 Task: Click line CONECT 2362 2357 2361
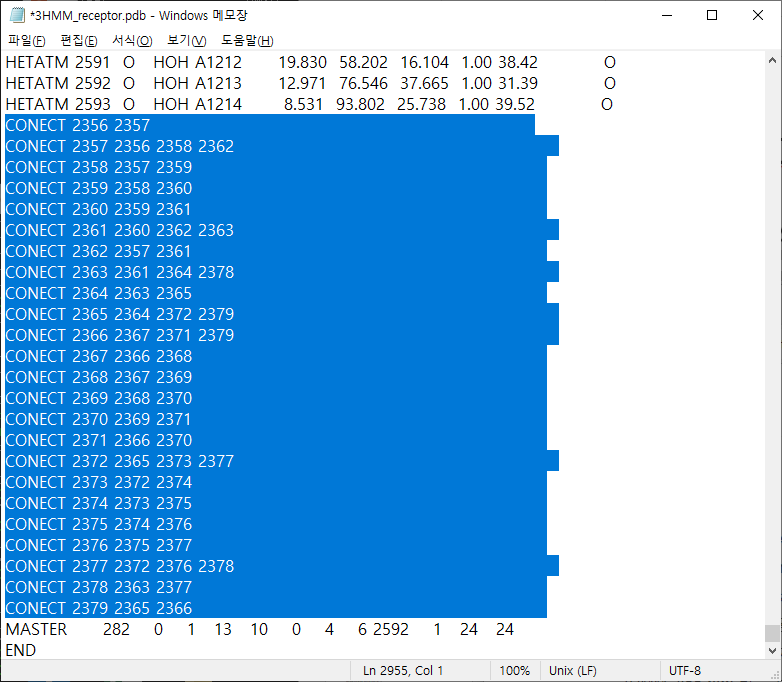click(x=98, y=251)
